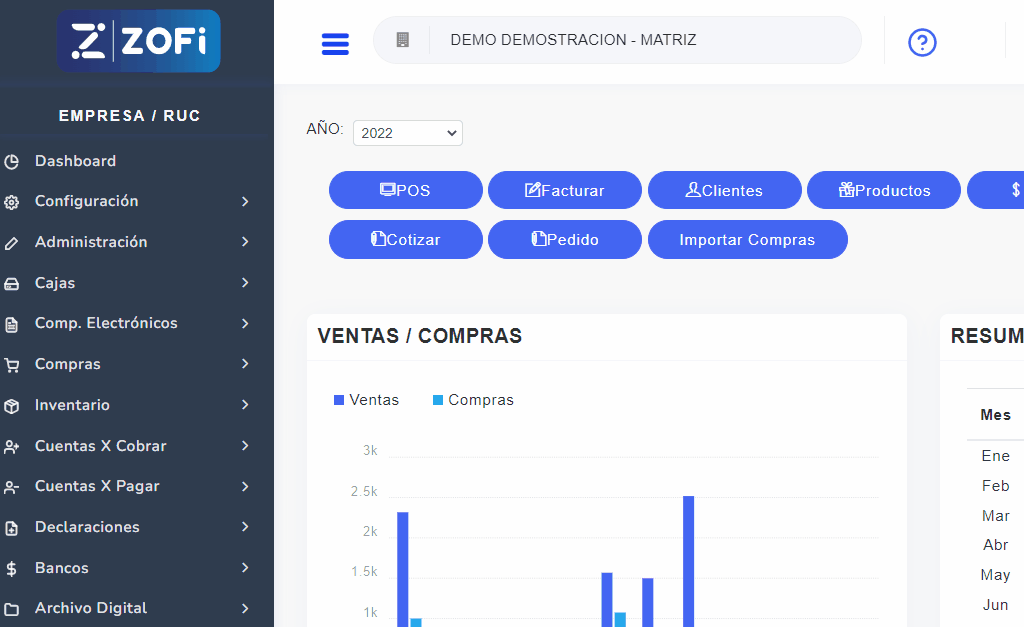Expand the Cajas submenu chevron
This screenshot has height=627, width=1024.
[245, 283]
